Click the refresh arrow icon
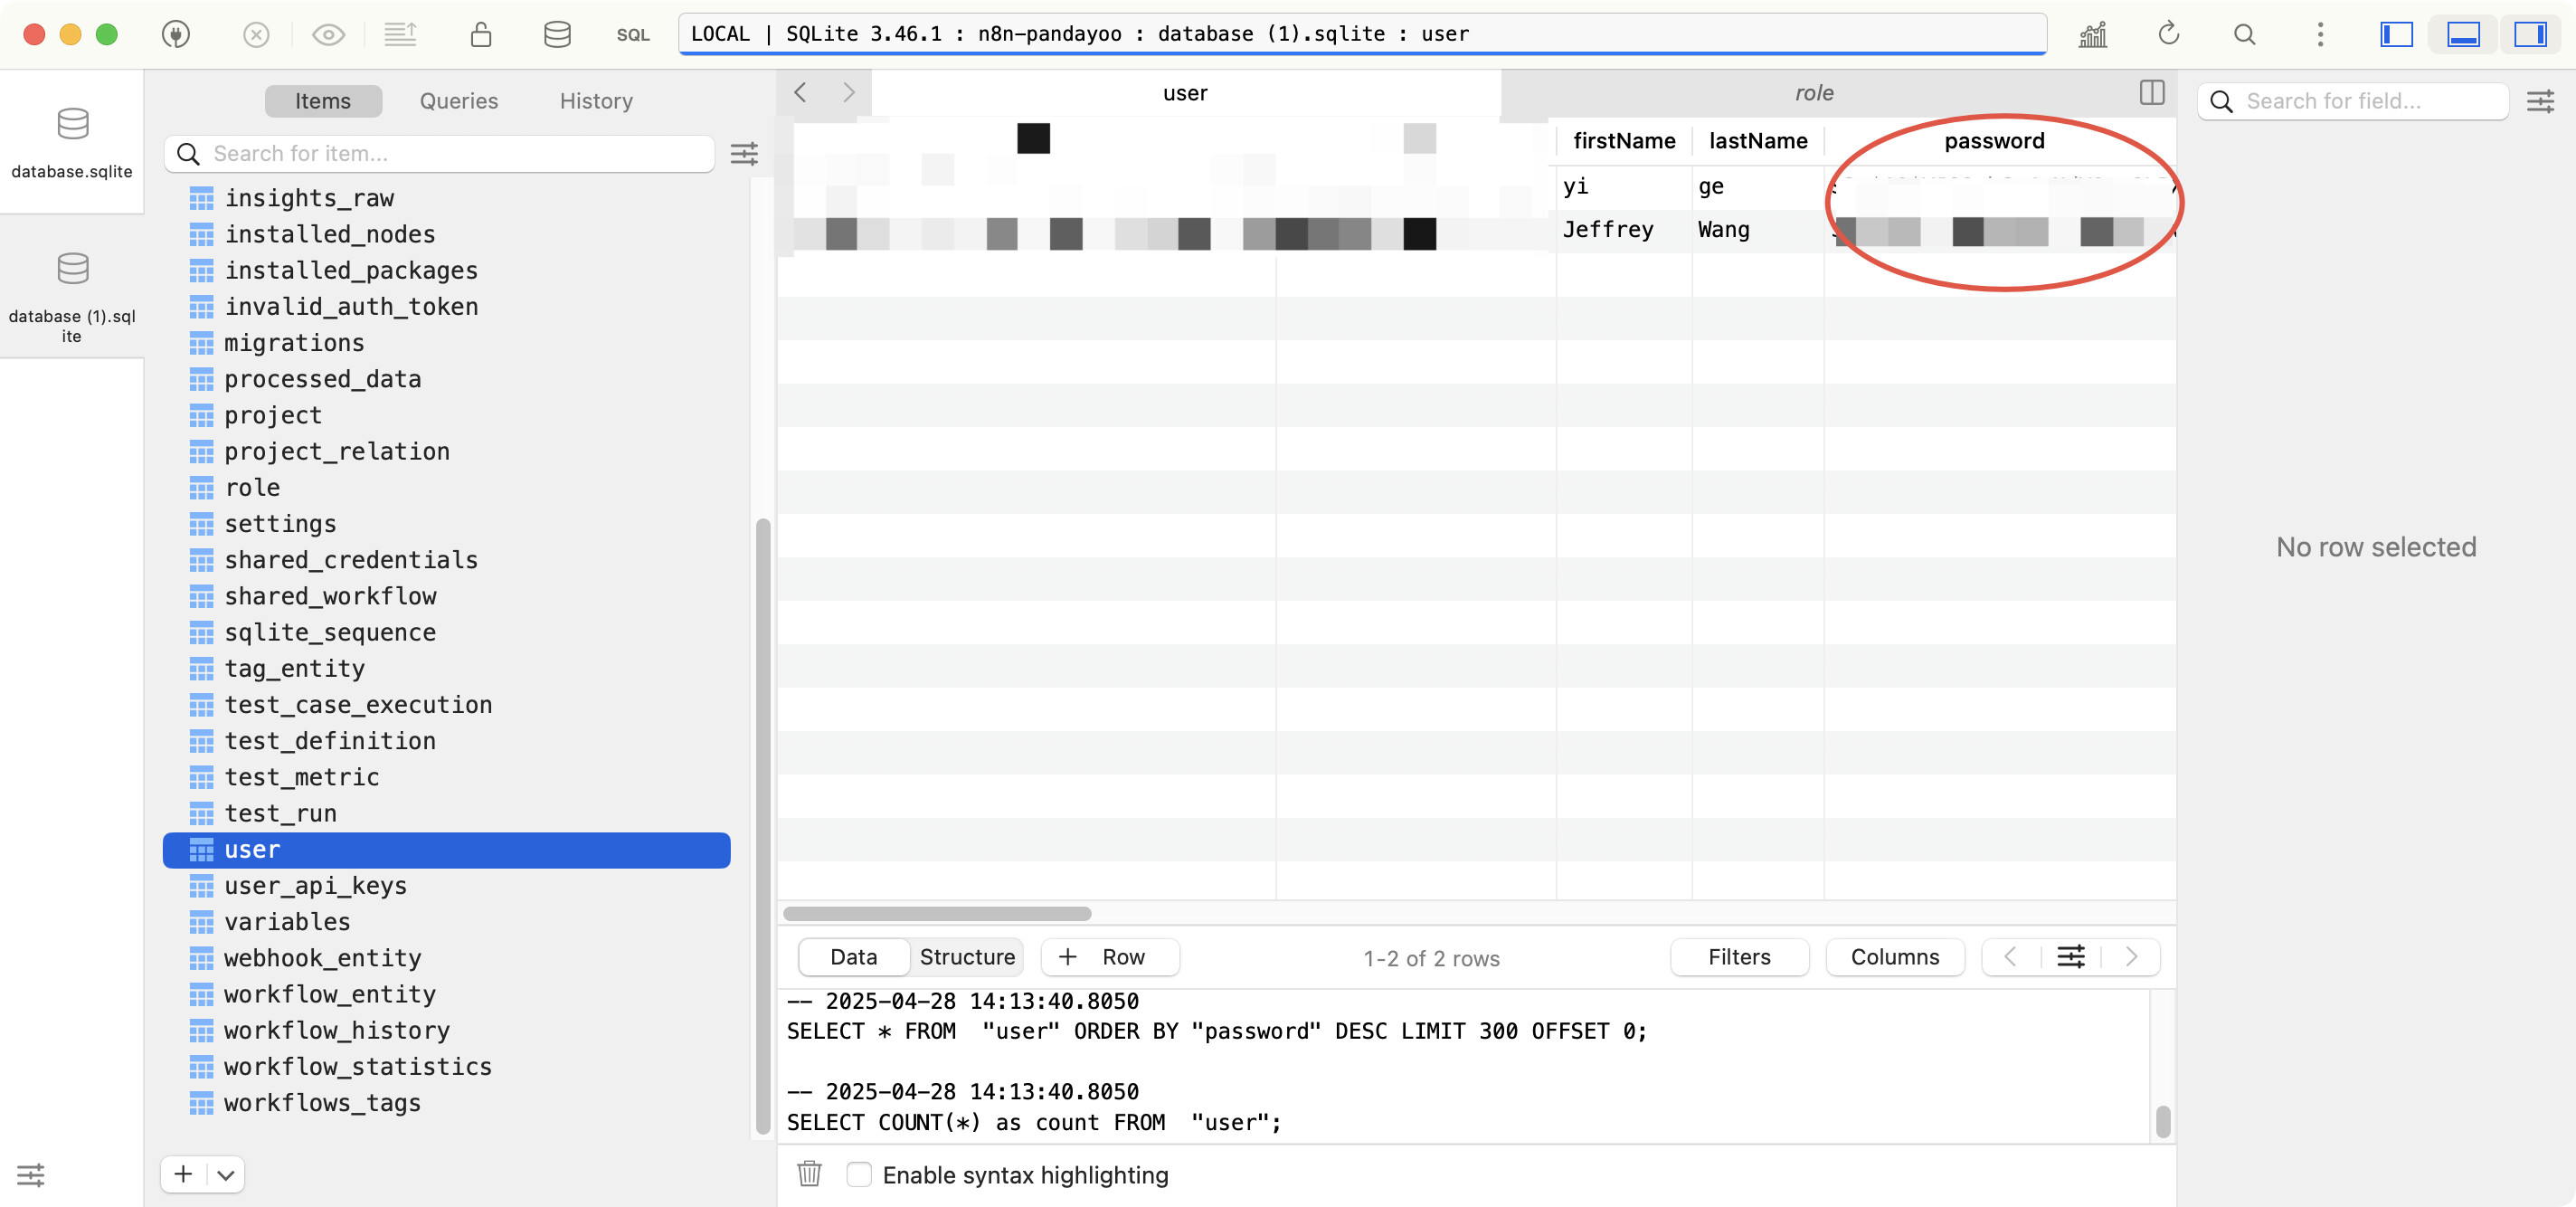Viewport: 2576px width, 1207px height. tap(2168, 34)
